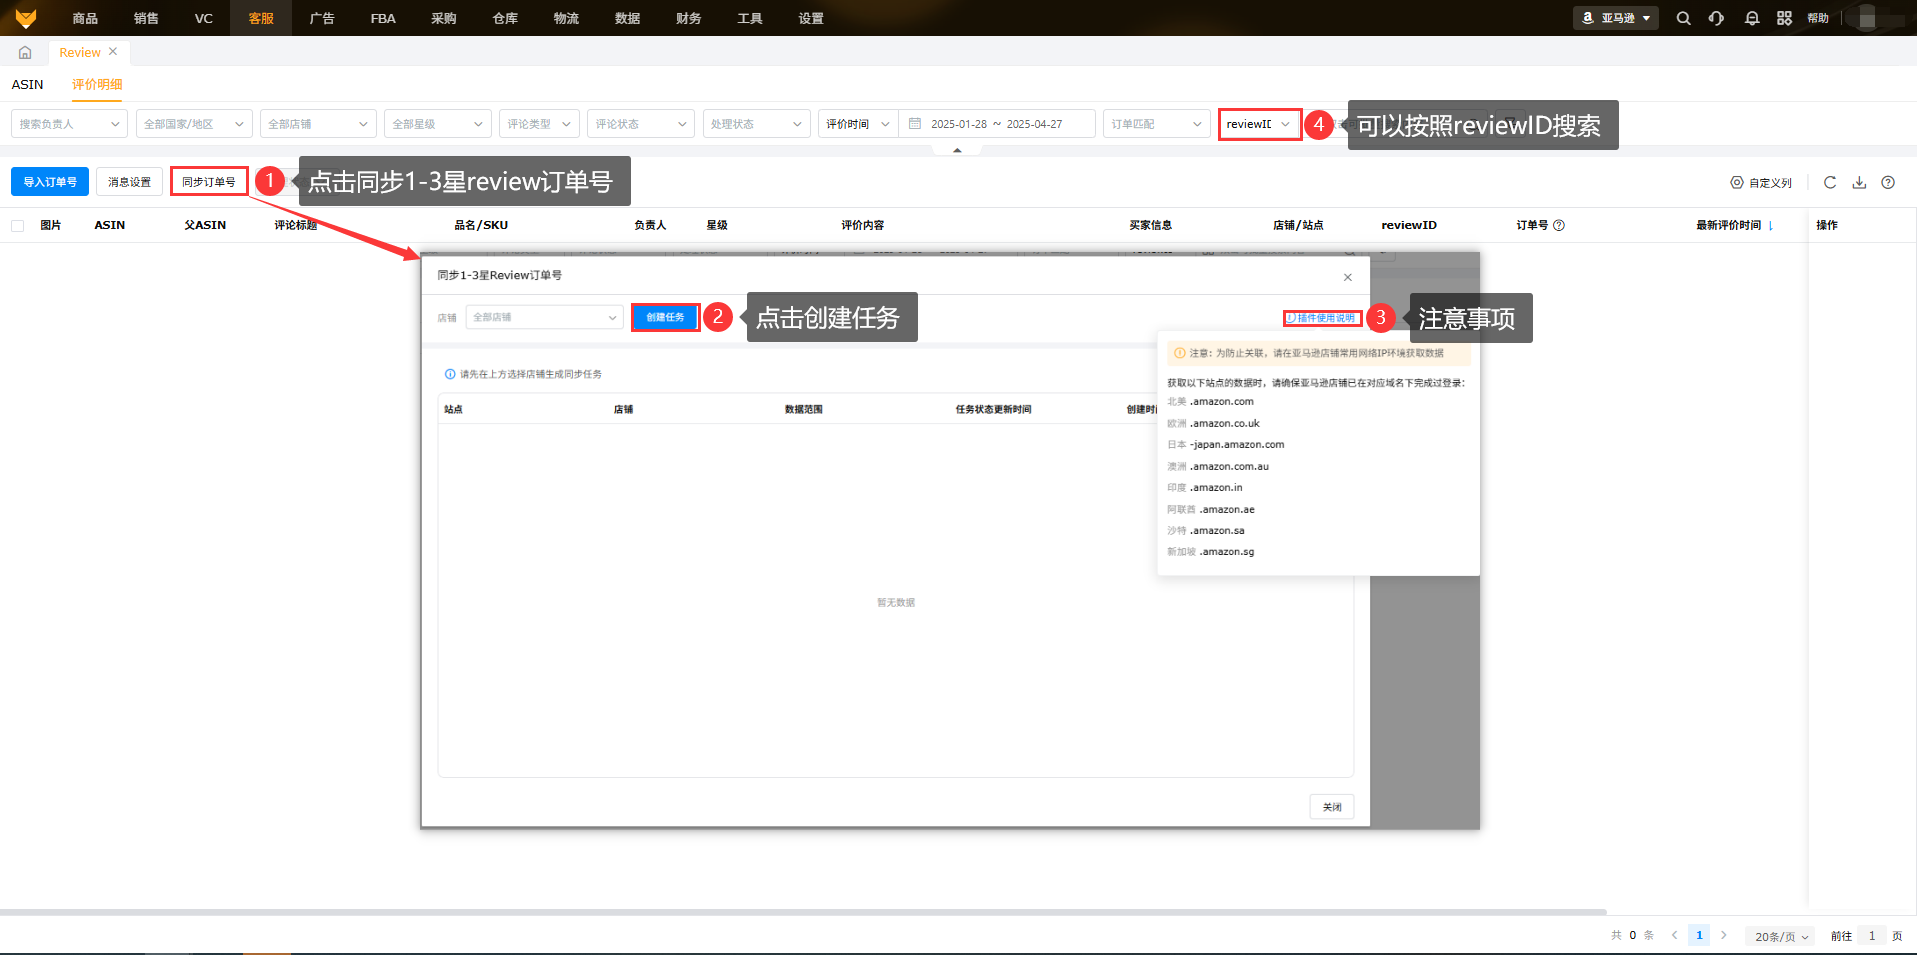The width and height of the screenshot is (1917, 955).
Task: Open the 数据 menu
Action: pyautogui.click(x=627, y=18)
